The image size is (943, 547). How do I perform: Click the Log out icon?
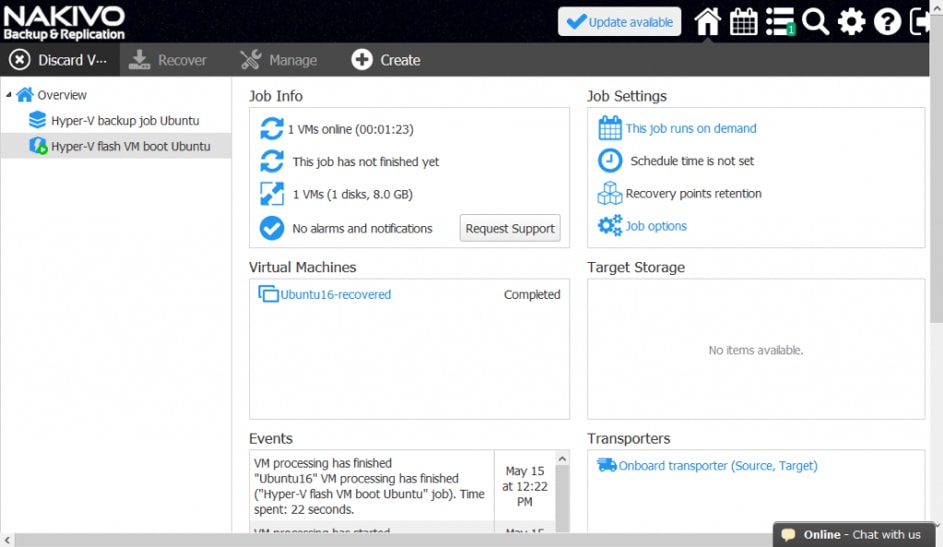[920, 22]
